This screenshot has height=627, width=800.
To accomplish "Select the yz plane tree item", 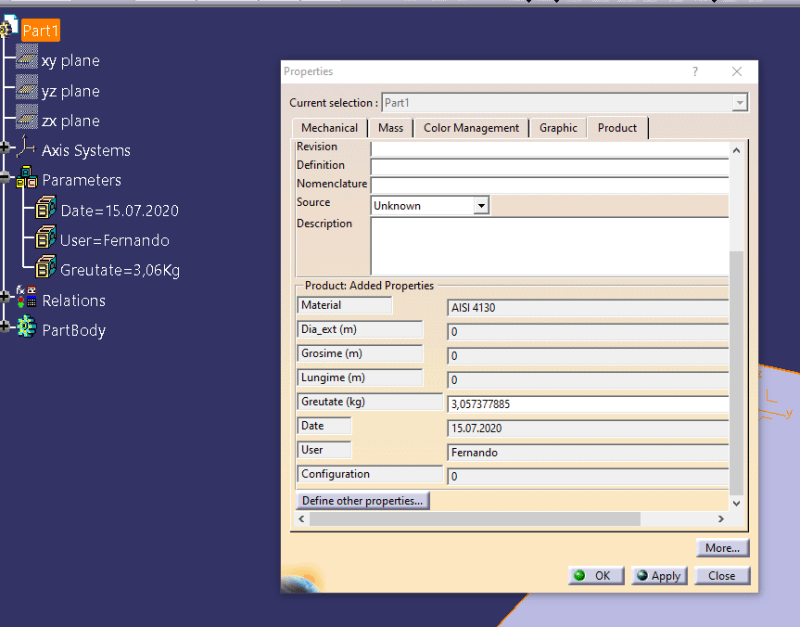I will click(x=70, y=91).
